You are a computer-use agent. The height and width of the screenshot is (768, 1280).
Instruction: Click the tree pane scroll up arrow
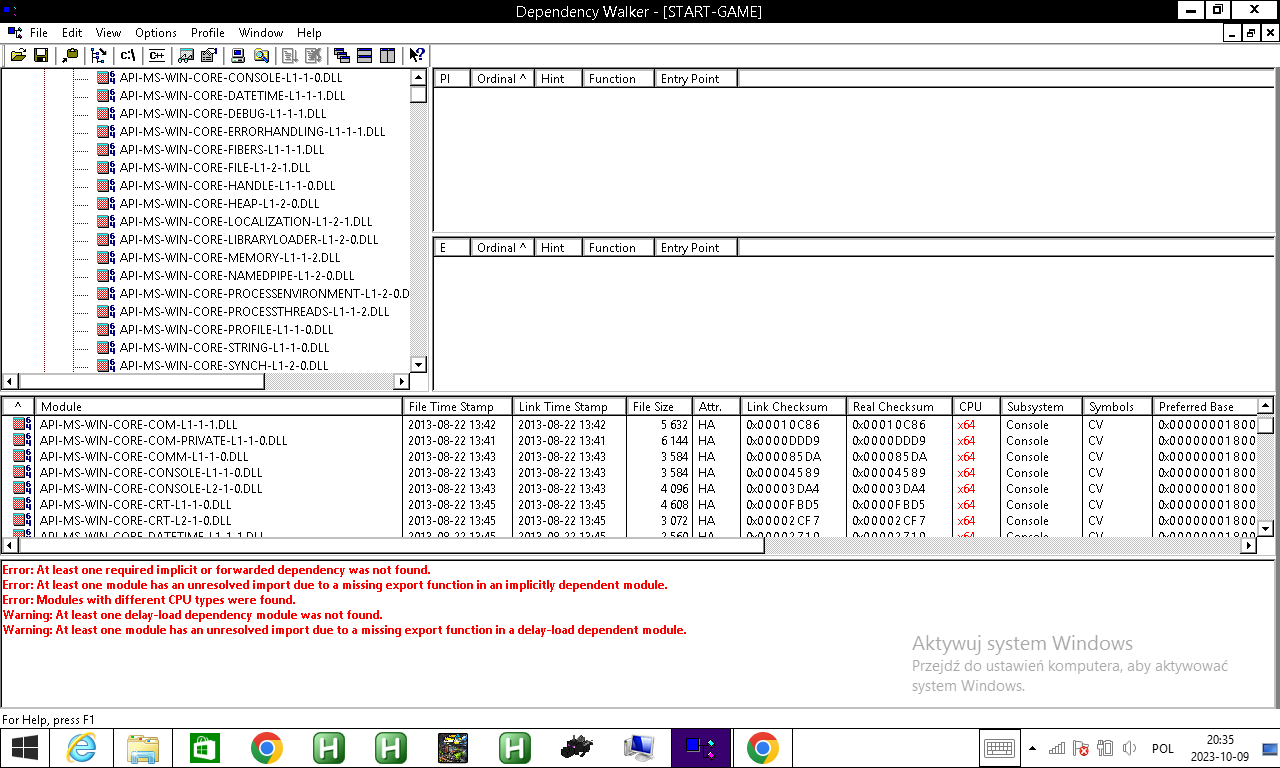click(418, 77)
